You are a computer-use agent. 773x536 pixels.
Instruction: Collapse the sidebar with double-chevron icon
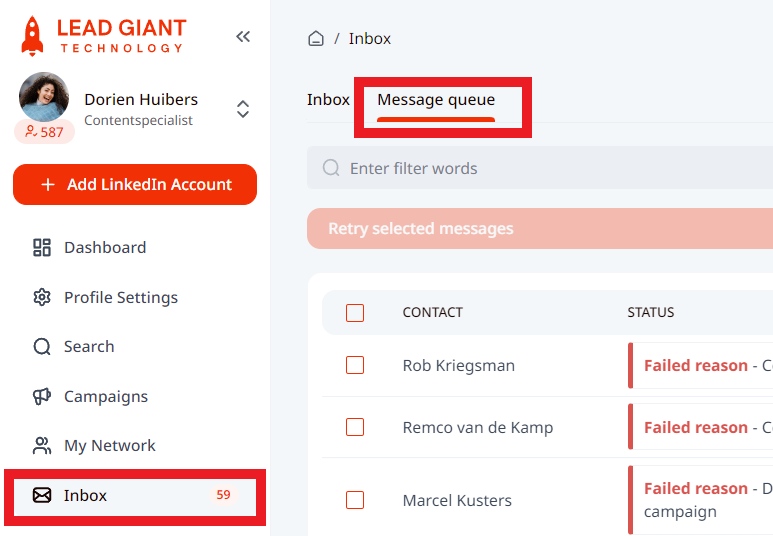pyautogui.click(x=243, y=37)
